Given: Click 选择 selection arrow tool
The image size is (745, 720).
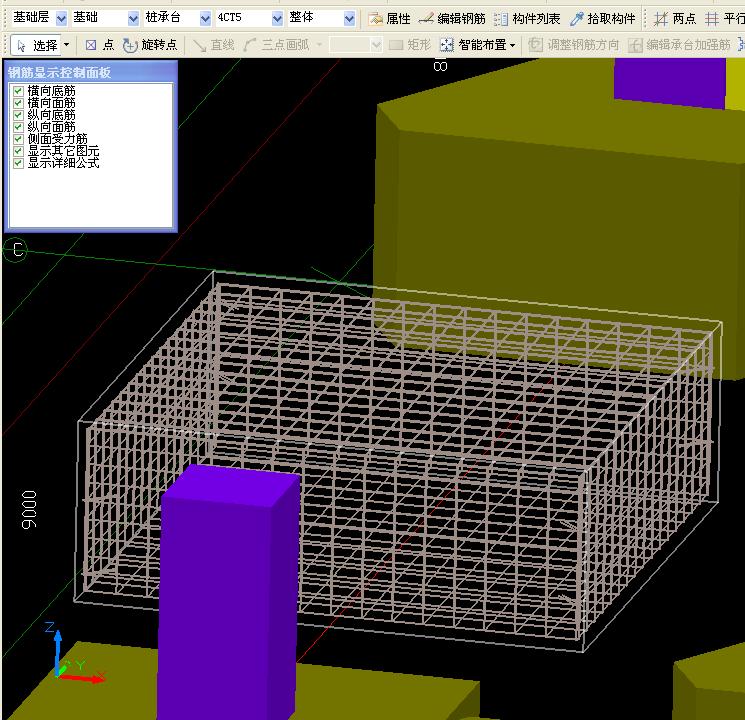Looking at the screenshot, I should click(37, 45).
